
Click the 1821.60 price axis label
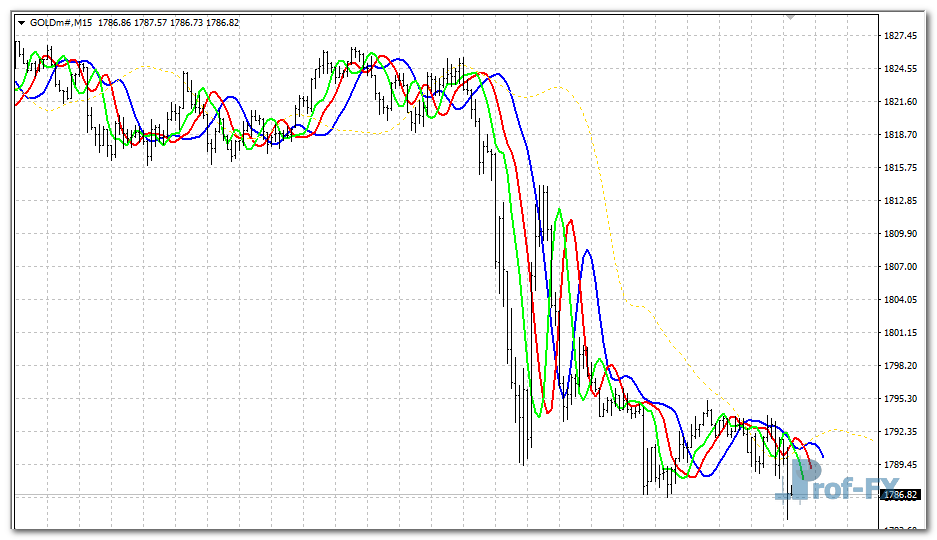coord(900,102)
